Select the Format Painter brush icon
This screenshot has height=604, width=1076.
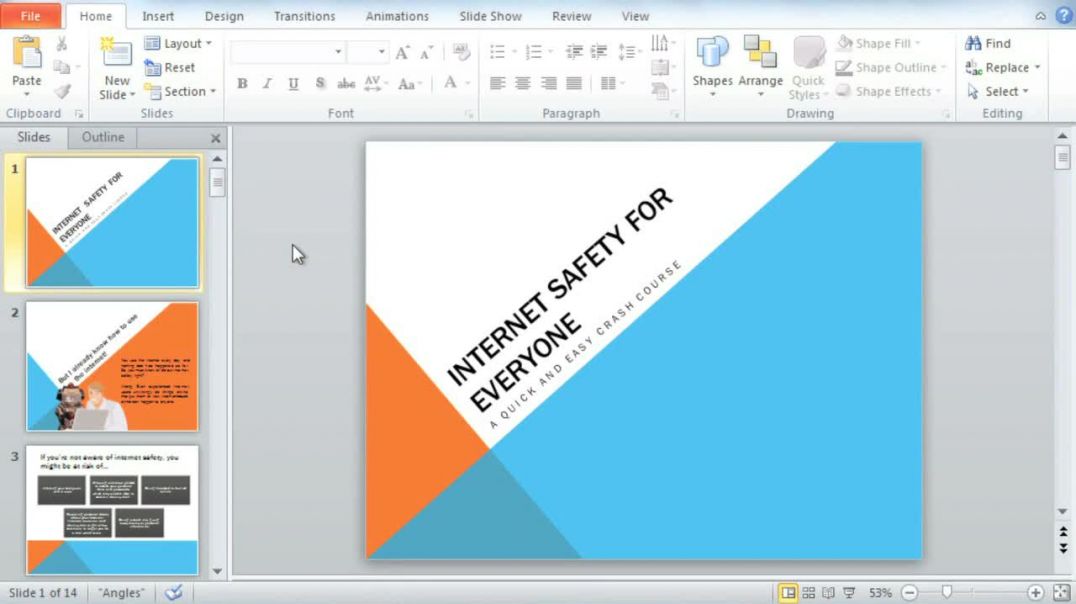pos(62,91)
